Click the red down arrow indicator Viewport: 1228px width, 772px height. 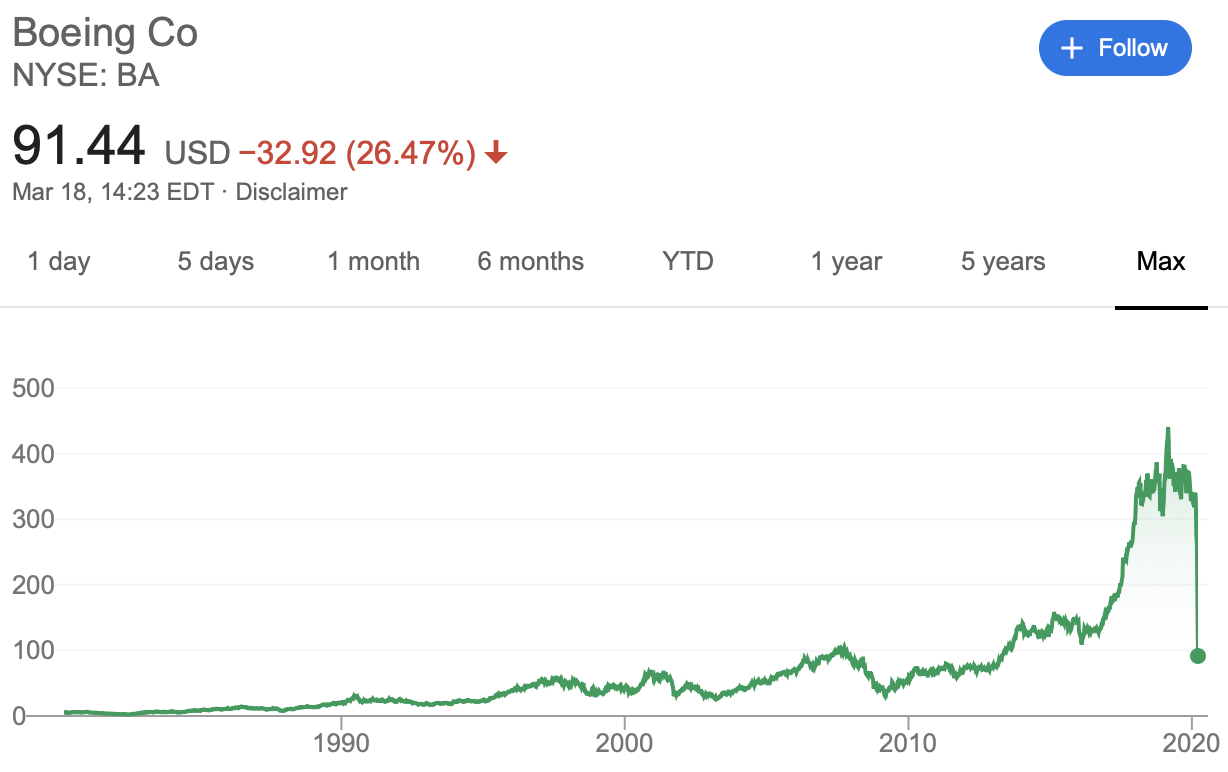click(x=496, y=154)
